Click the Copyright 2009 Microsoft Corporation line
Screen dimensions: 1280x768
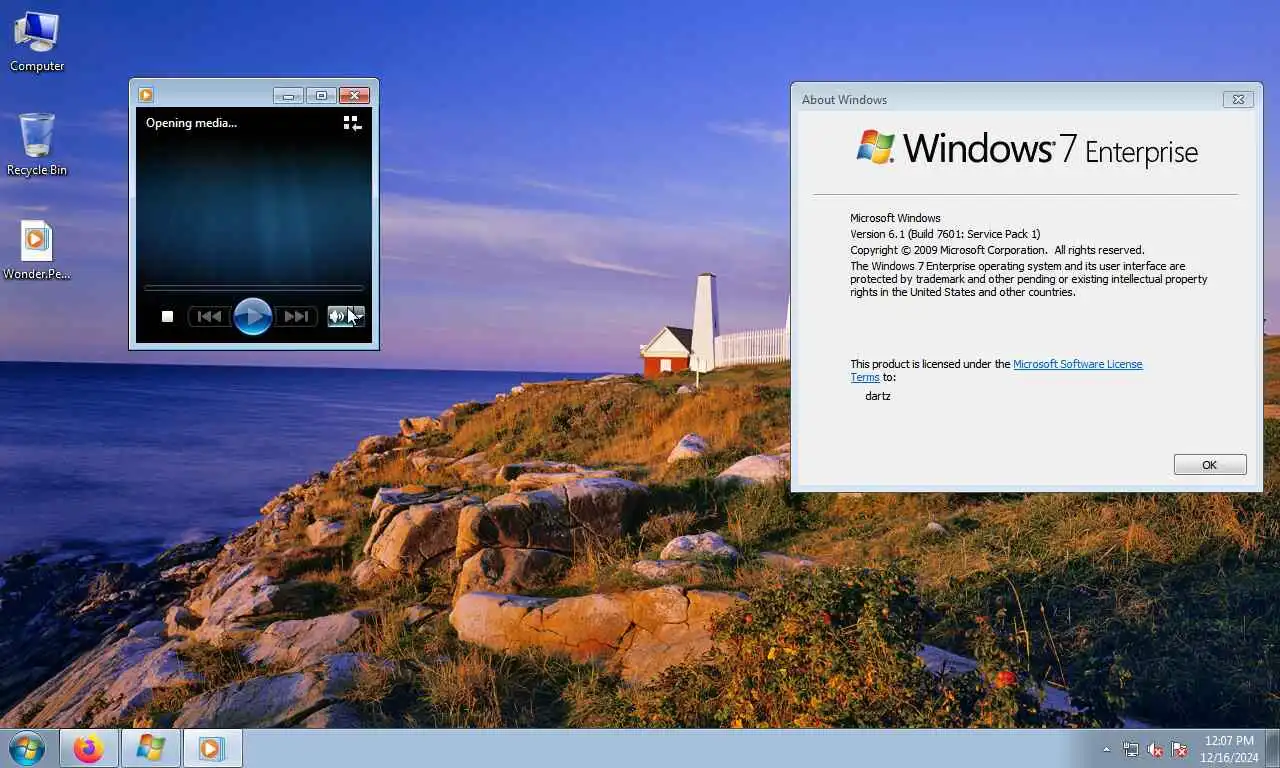997,250
